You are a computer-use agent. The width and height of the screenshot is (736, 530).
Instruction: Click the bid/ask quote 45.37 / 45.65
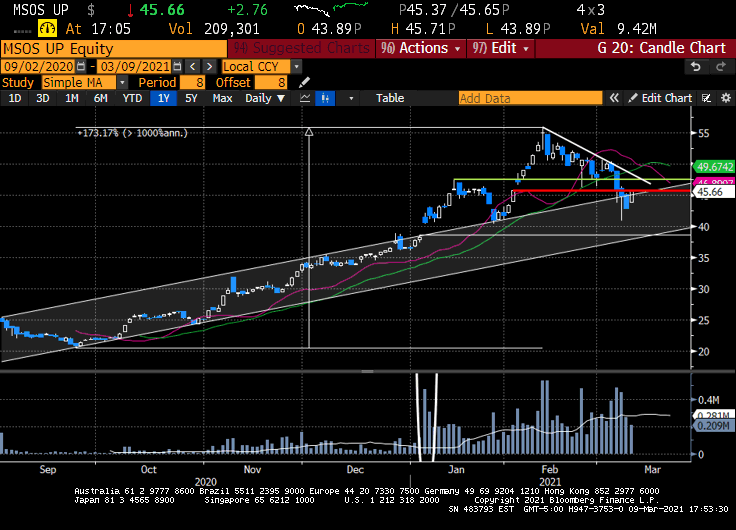coord(453,10)
